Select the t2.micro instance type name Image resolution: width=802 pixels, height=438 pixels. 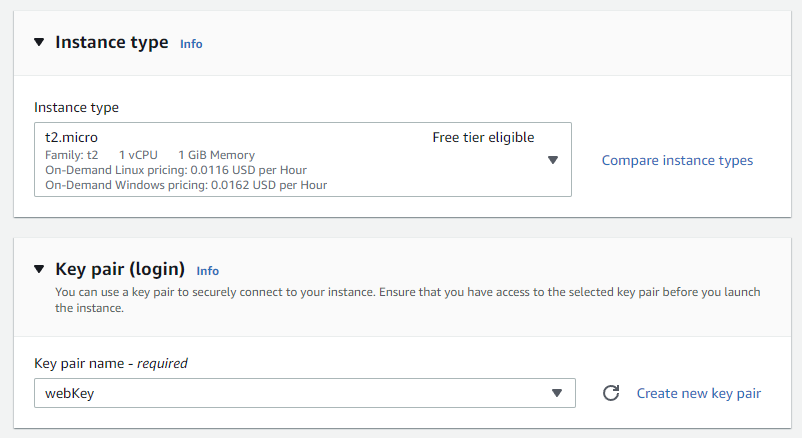pos(71,137)
